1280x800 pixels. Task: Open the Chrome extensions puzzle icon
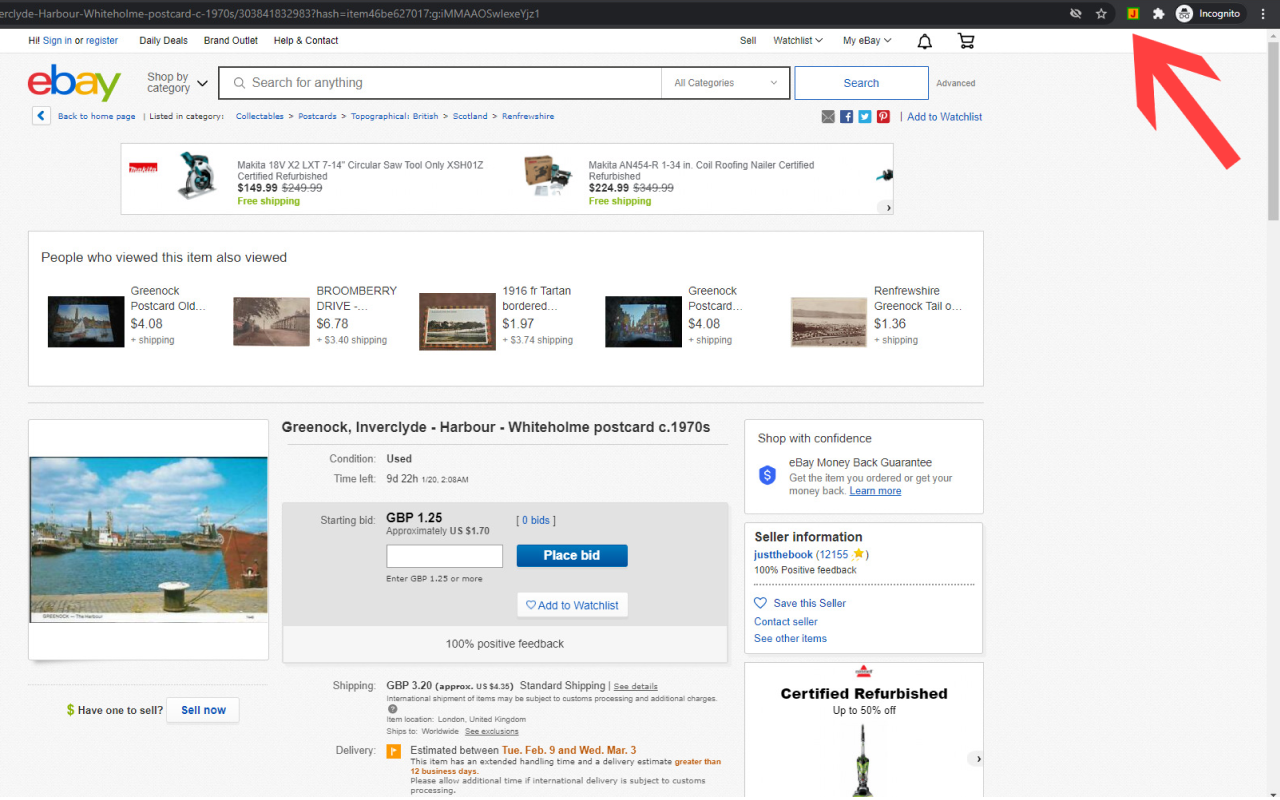1159,14
